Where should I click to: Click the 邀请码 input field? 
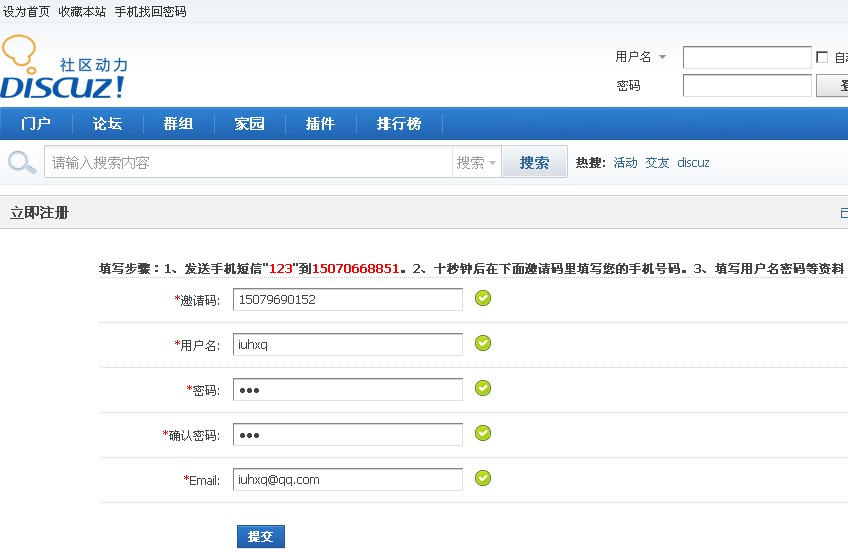(348, 300)
